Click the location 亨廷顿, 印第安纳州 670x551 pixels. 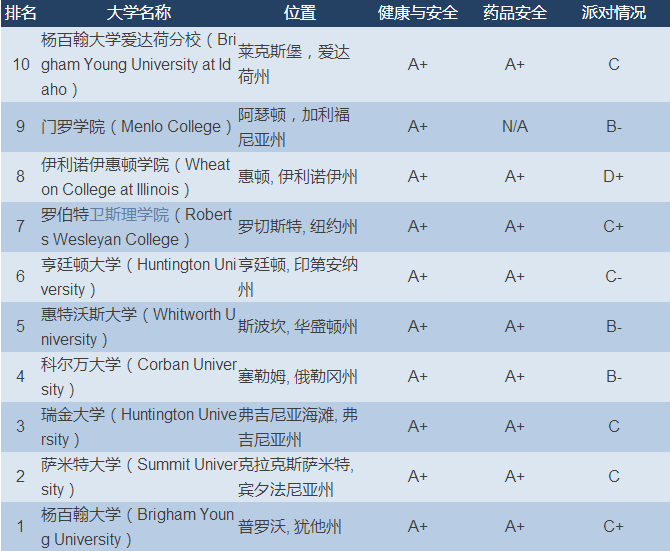click(298, 277)
